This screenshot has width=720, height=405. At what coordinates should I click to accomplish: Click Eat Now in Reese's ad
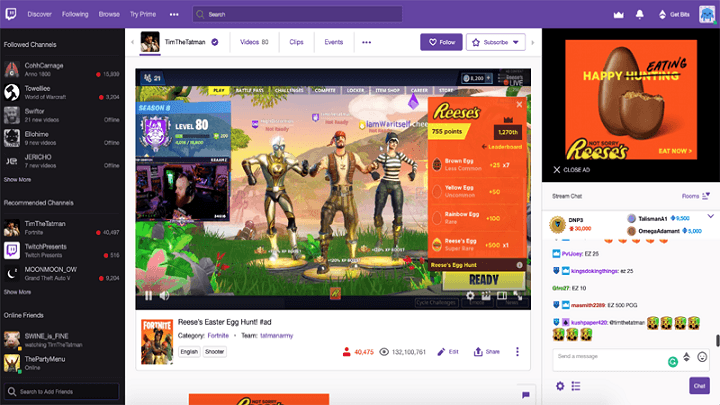pos(675,151)
